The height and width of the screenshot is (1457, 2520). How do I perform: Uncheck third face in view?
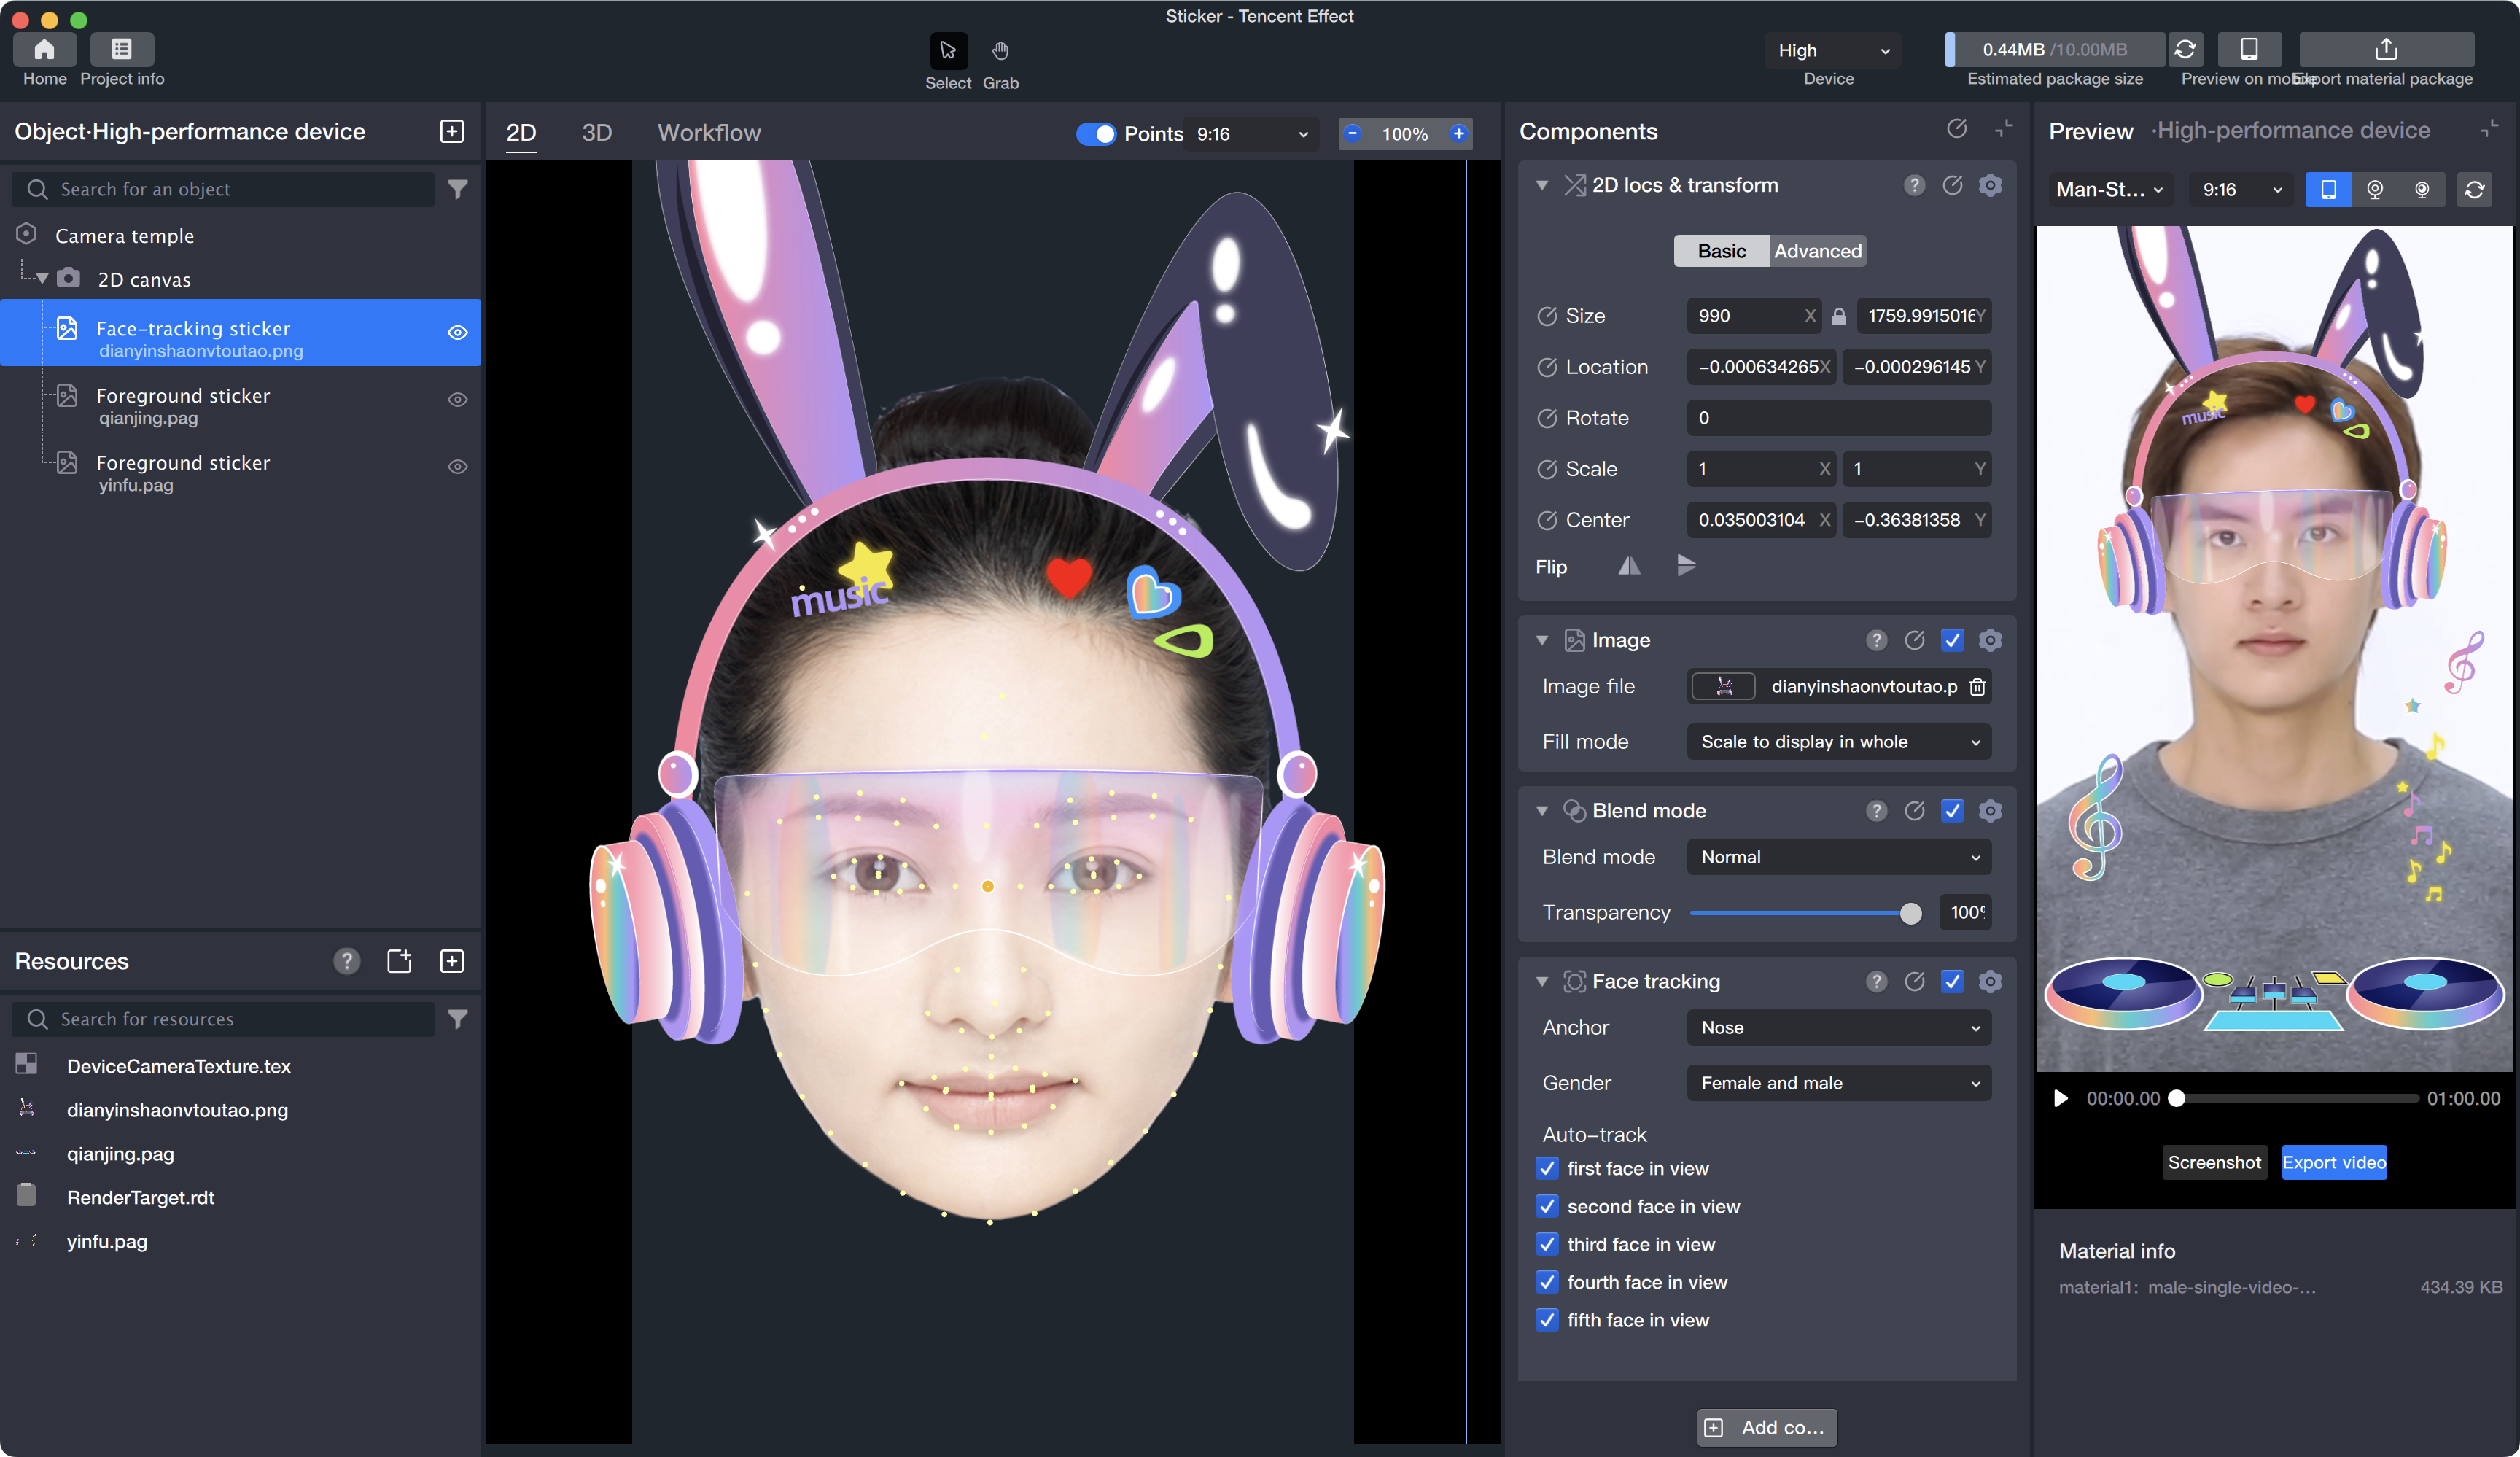[1547, 1244]
